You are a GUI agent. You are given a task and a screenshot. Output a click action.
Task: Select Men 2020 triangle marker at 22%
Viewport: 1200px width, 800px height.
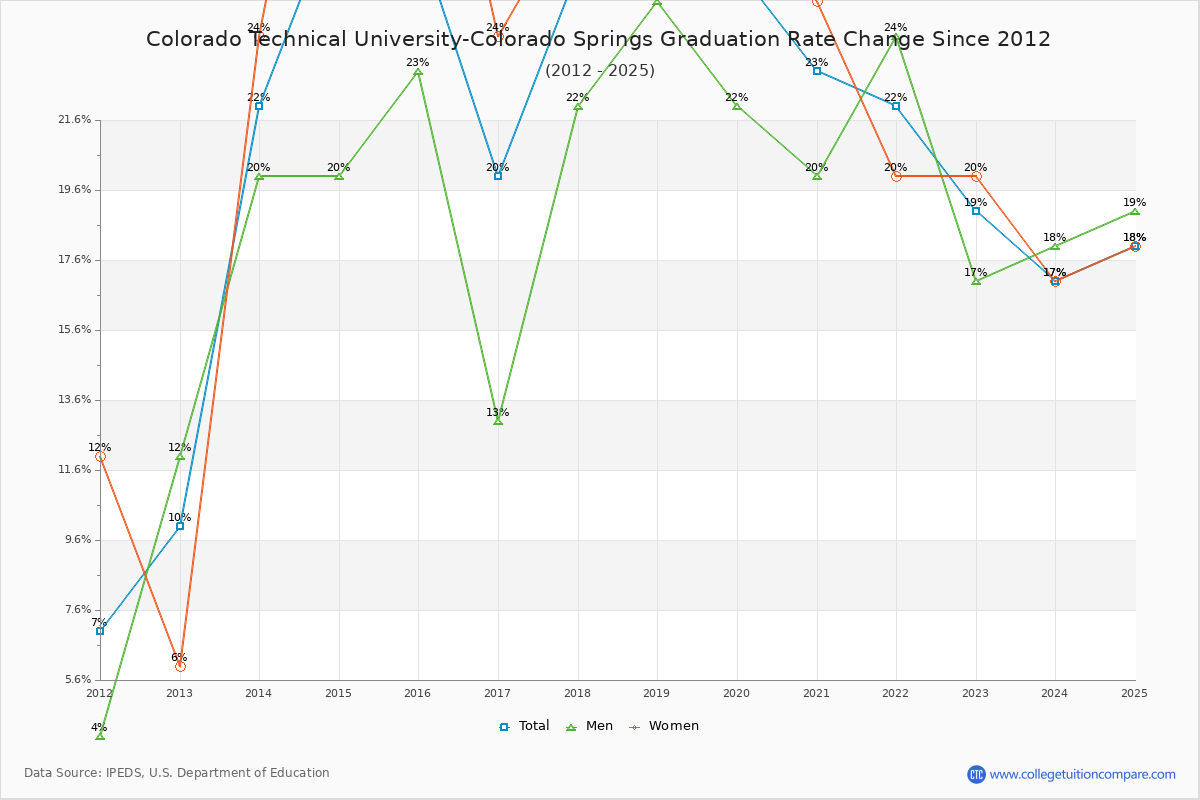pos(737,106)
